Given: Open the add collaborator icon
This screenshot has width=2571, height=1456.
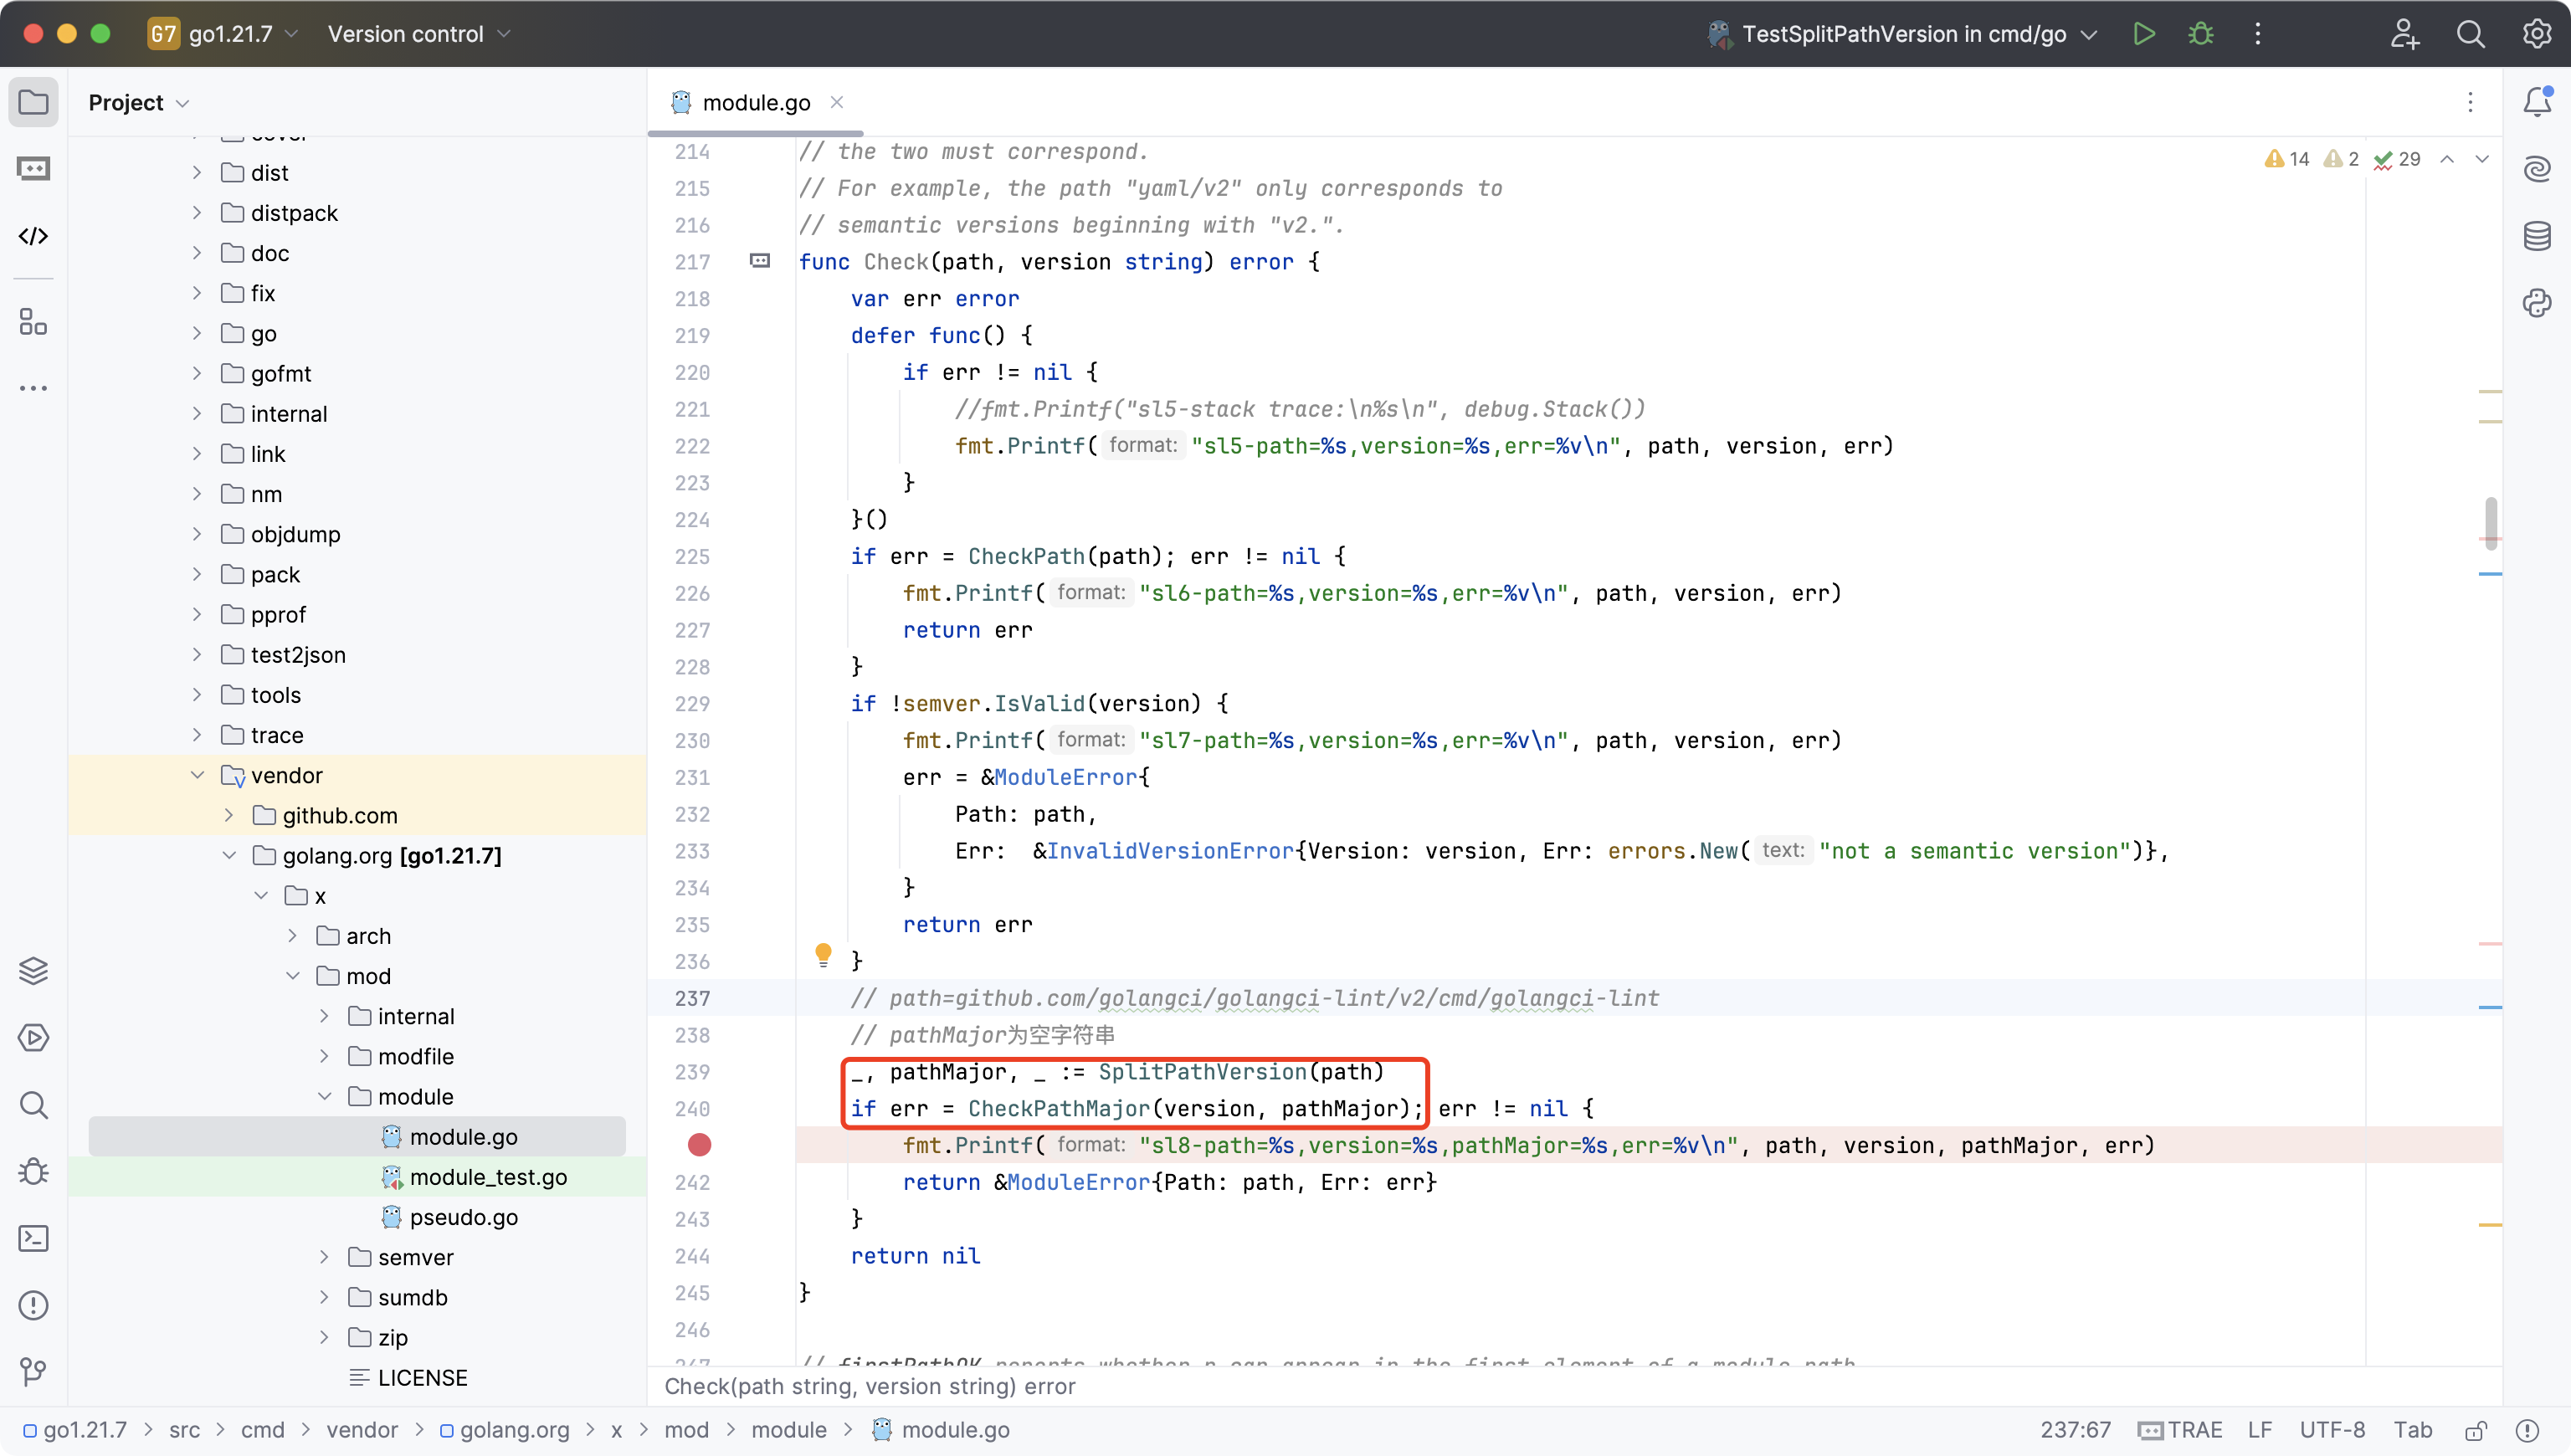Looking at the screenshot, I should (2404, 34).
